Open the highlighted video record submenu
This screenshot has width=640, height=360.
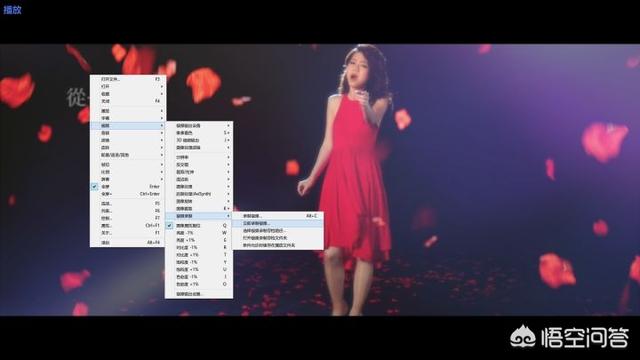[199, 216]
